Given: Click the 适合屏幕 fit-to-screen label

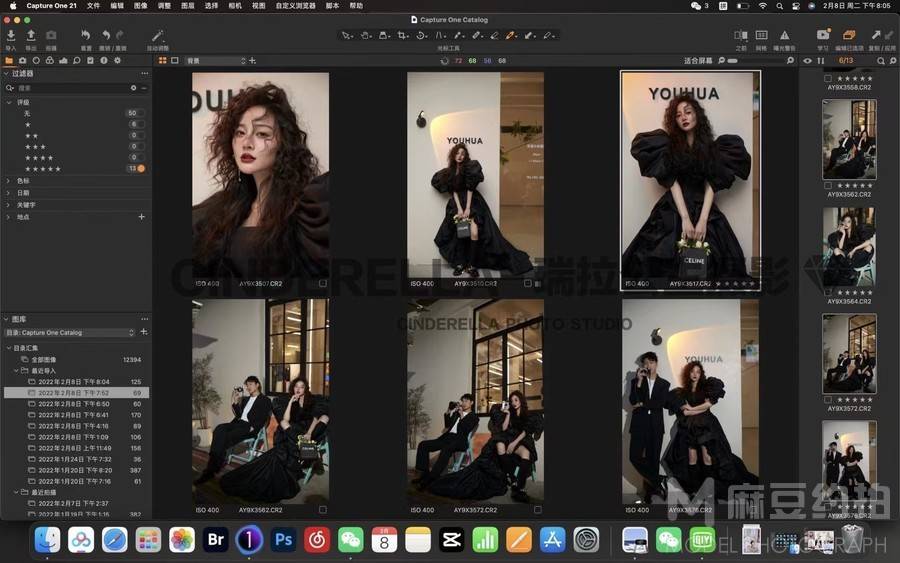Looking at the screenshot, I should click(x=698, y=60).
